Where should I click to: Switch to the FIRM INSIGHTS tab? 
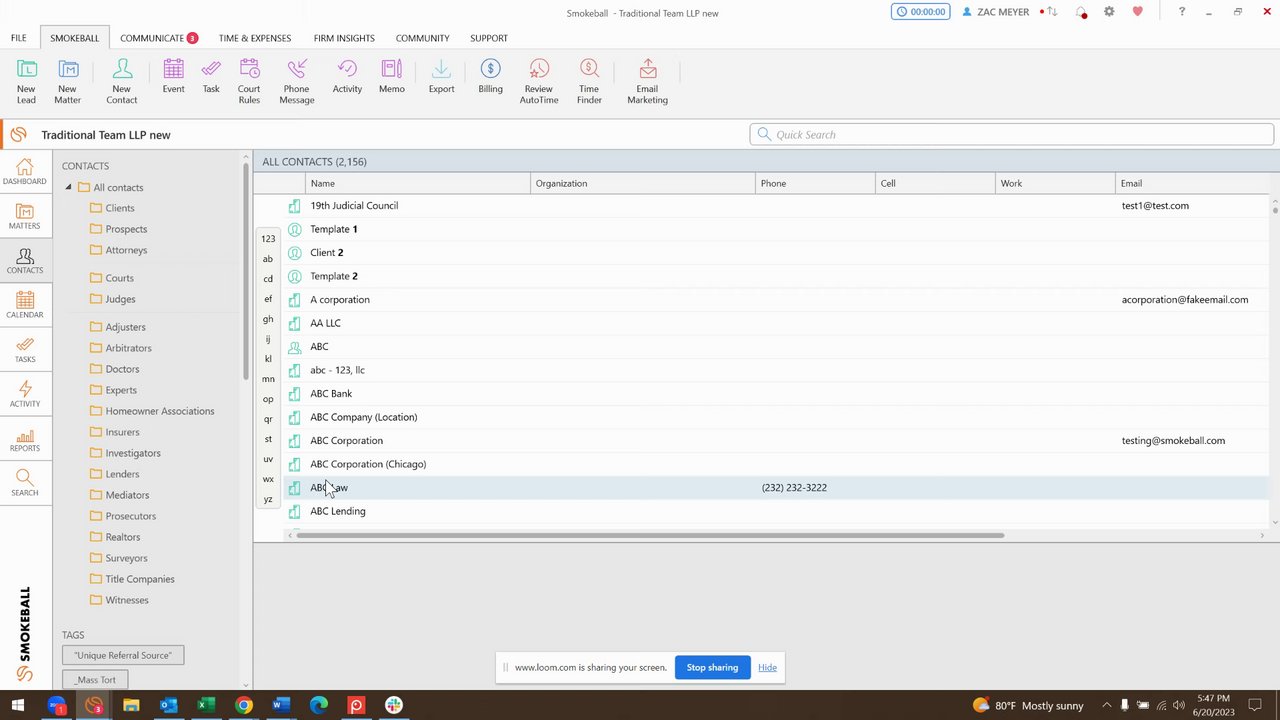344,38
